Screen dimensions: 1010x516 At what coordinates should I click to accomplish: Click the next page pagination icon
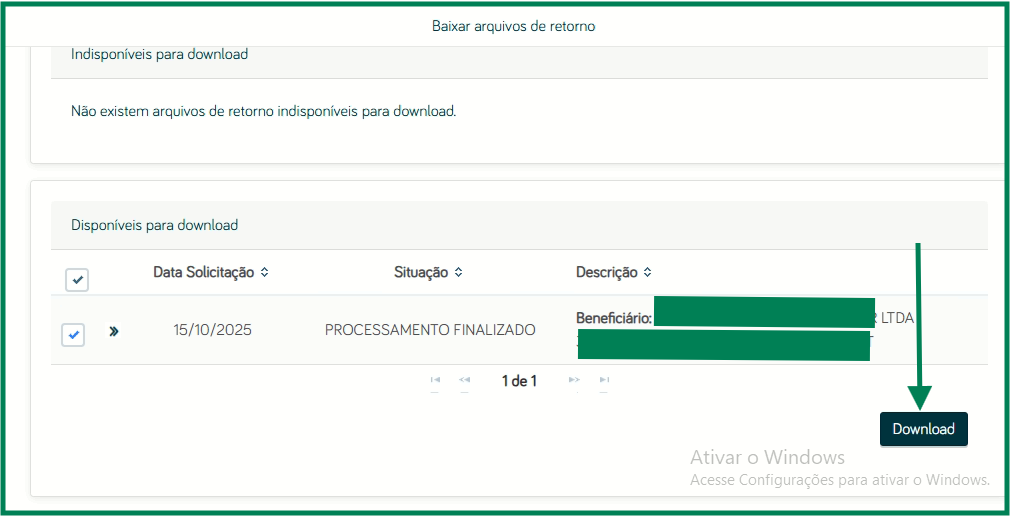click(x=574, y=380)
